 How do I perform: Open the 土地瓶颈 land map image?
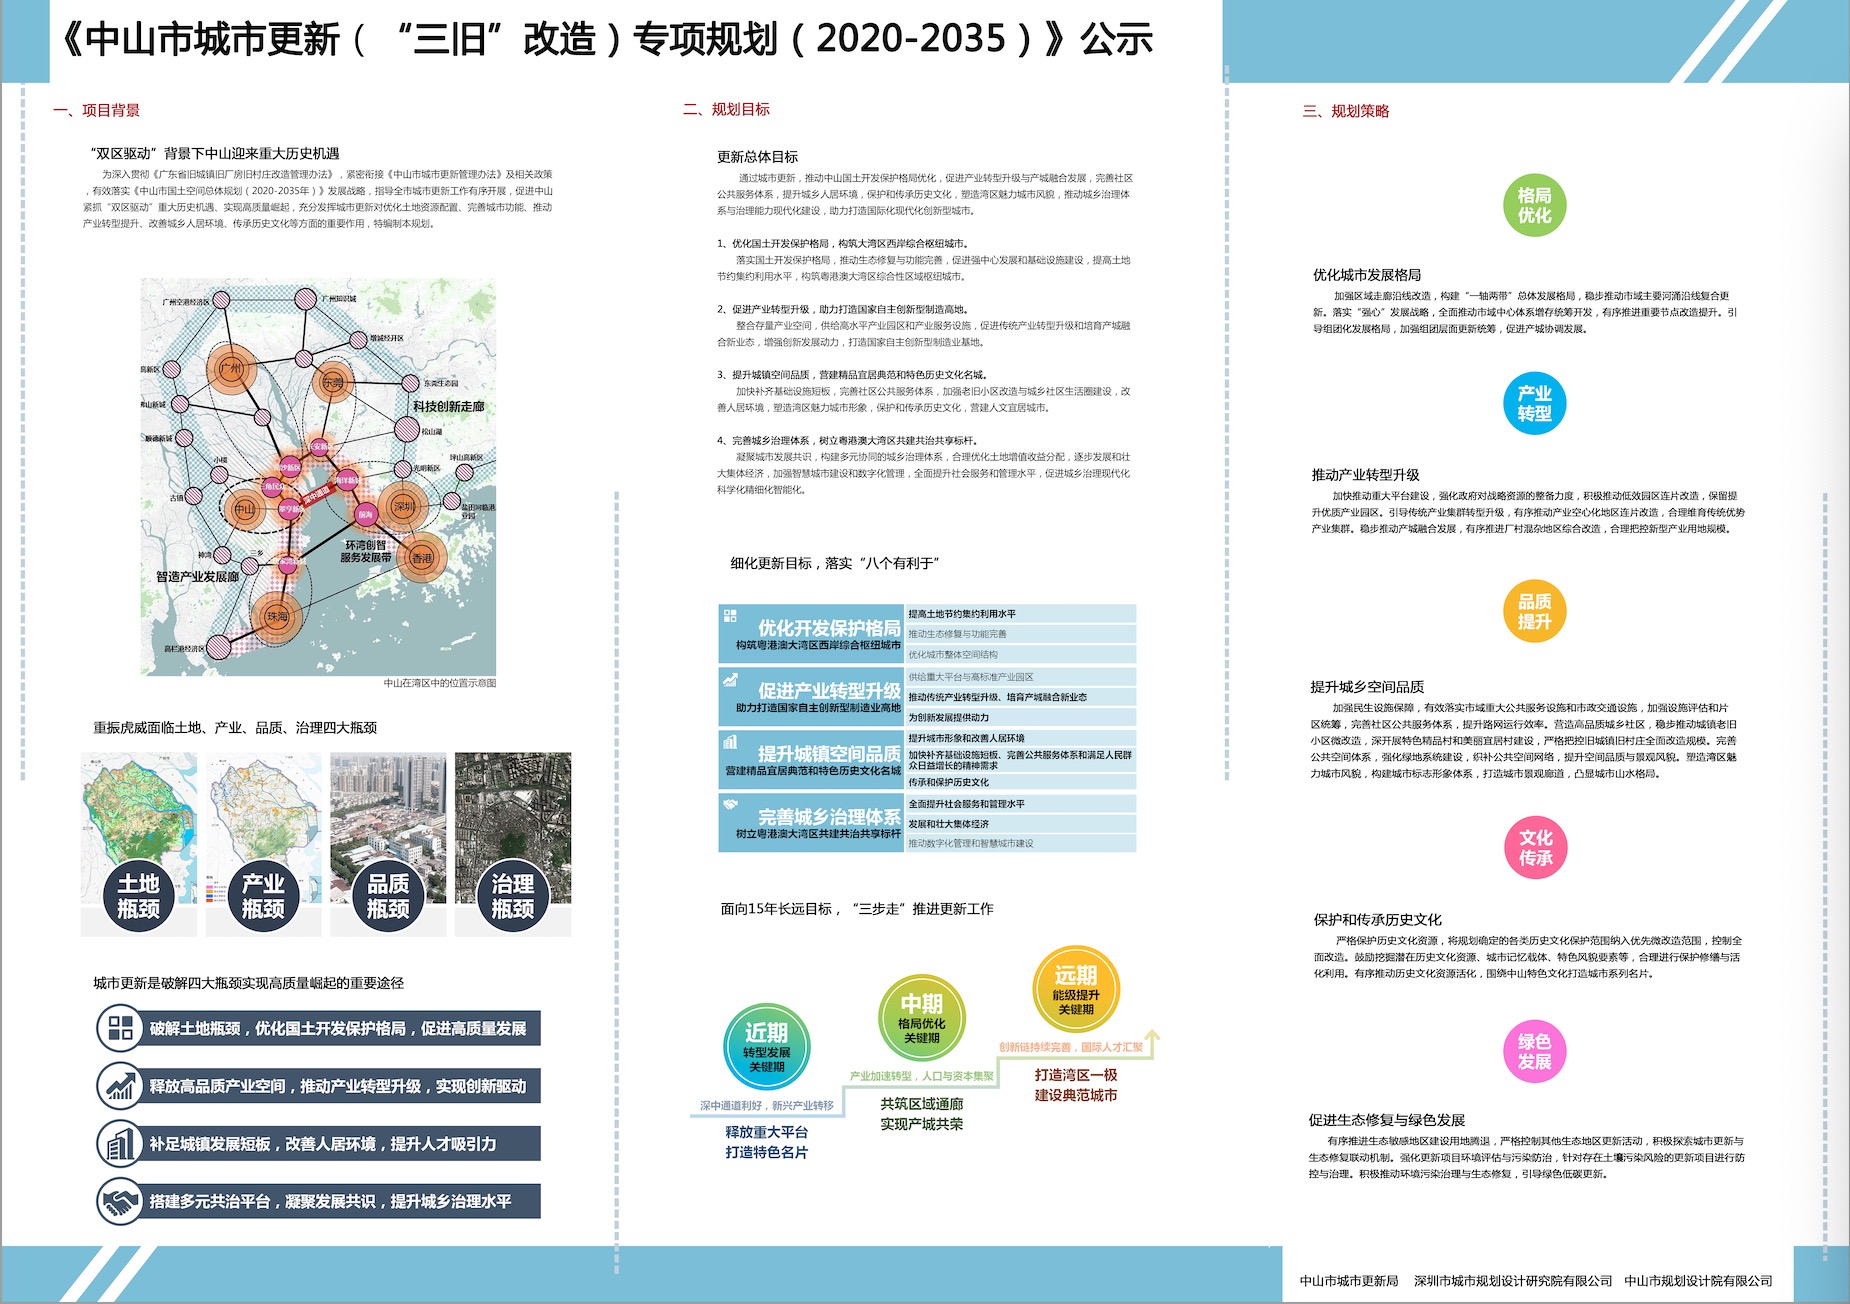tap(138, 828)
